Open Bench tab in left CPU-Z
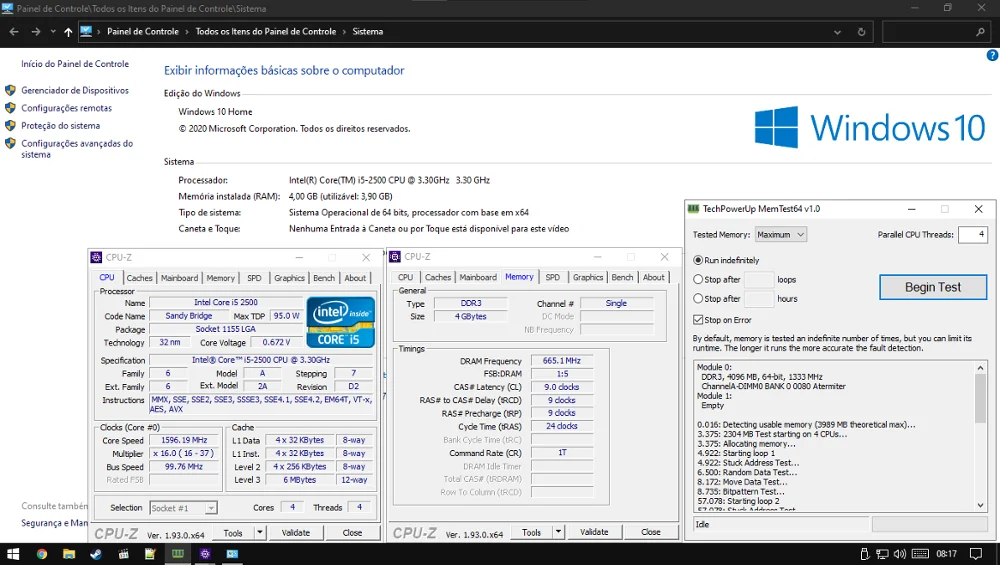Screen dimensions: 1000x565 click(x=324, y=278)
